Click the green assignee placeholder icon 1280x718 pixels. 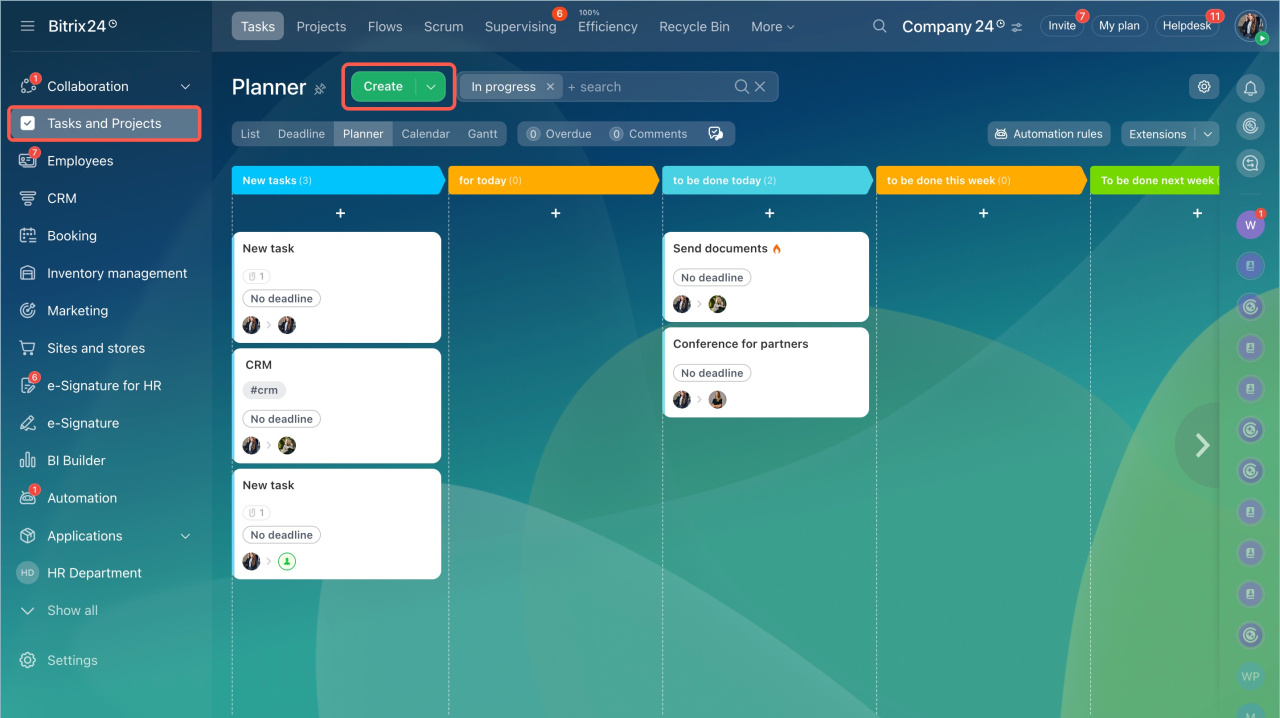[287, 562]
